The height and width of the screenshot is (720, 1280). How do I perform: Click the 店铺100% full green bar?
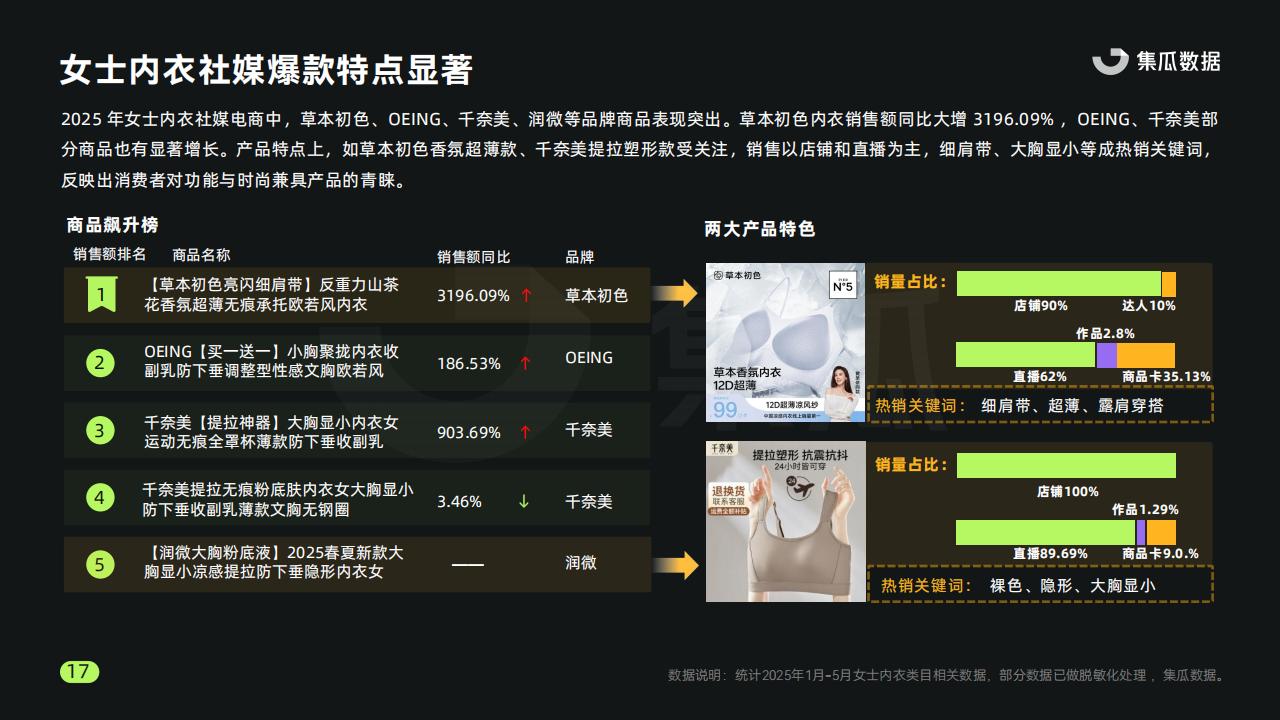click(x=1066, y=466)
